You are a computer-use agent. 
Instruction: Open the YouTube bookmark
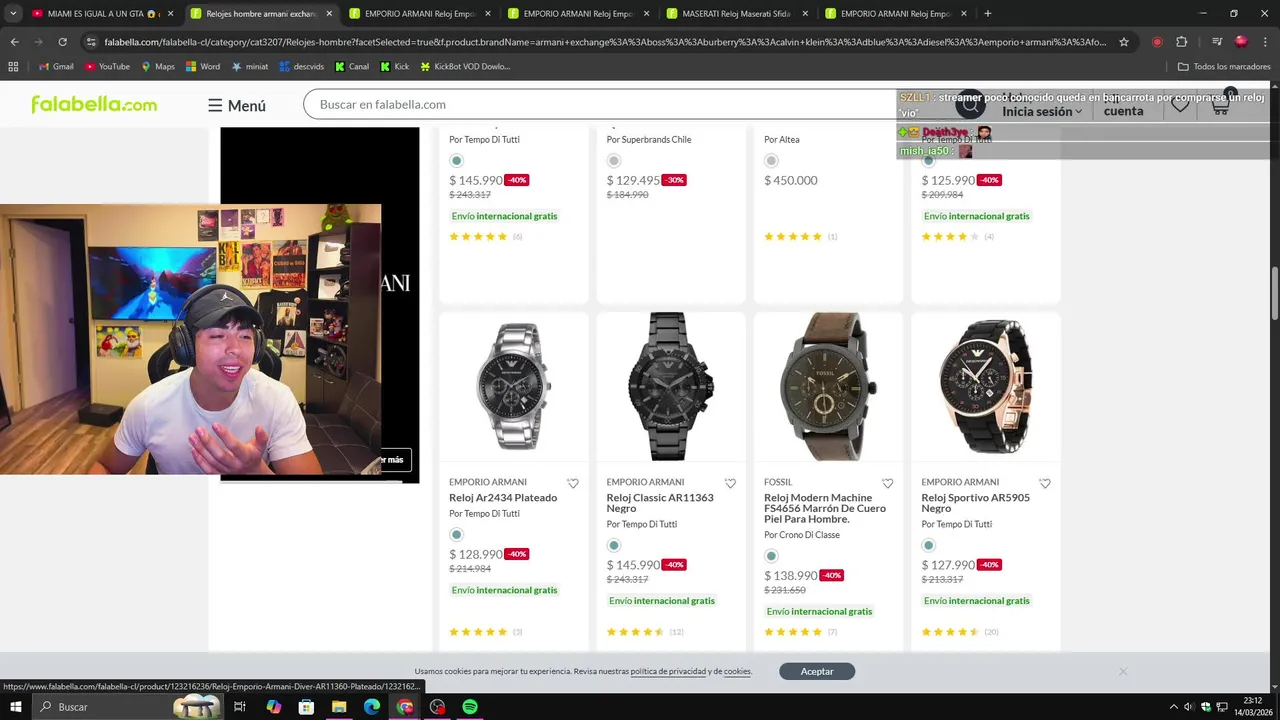107,66
